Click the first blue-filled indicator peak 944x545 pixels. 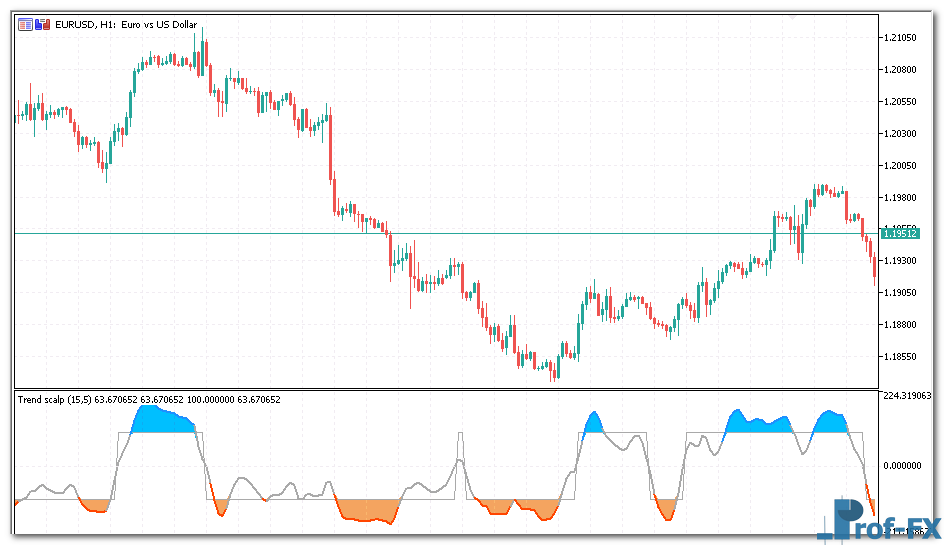click(160, 420)
